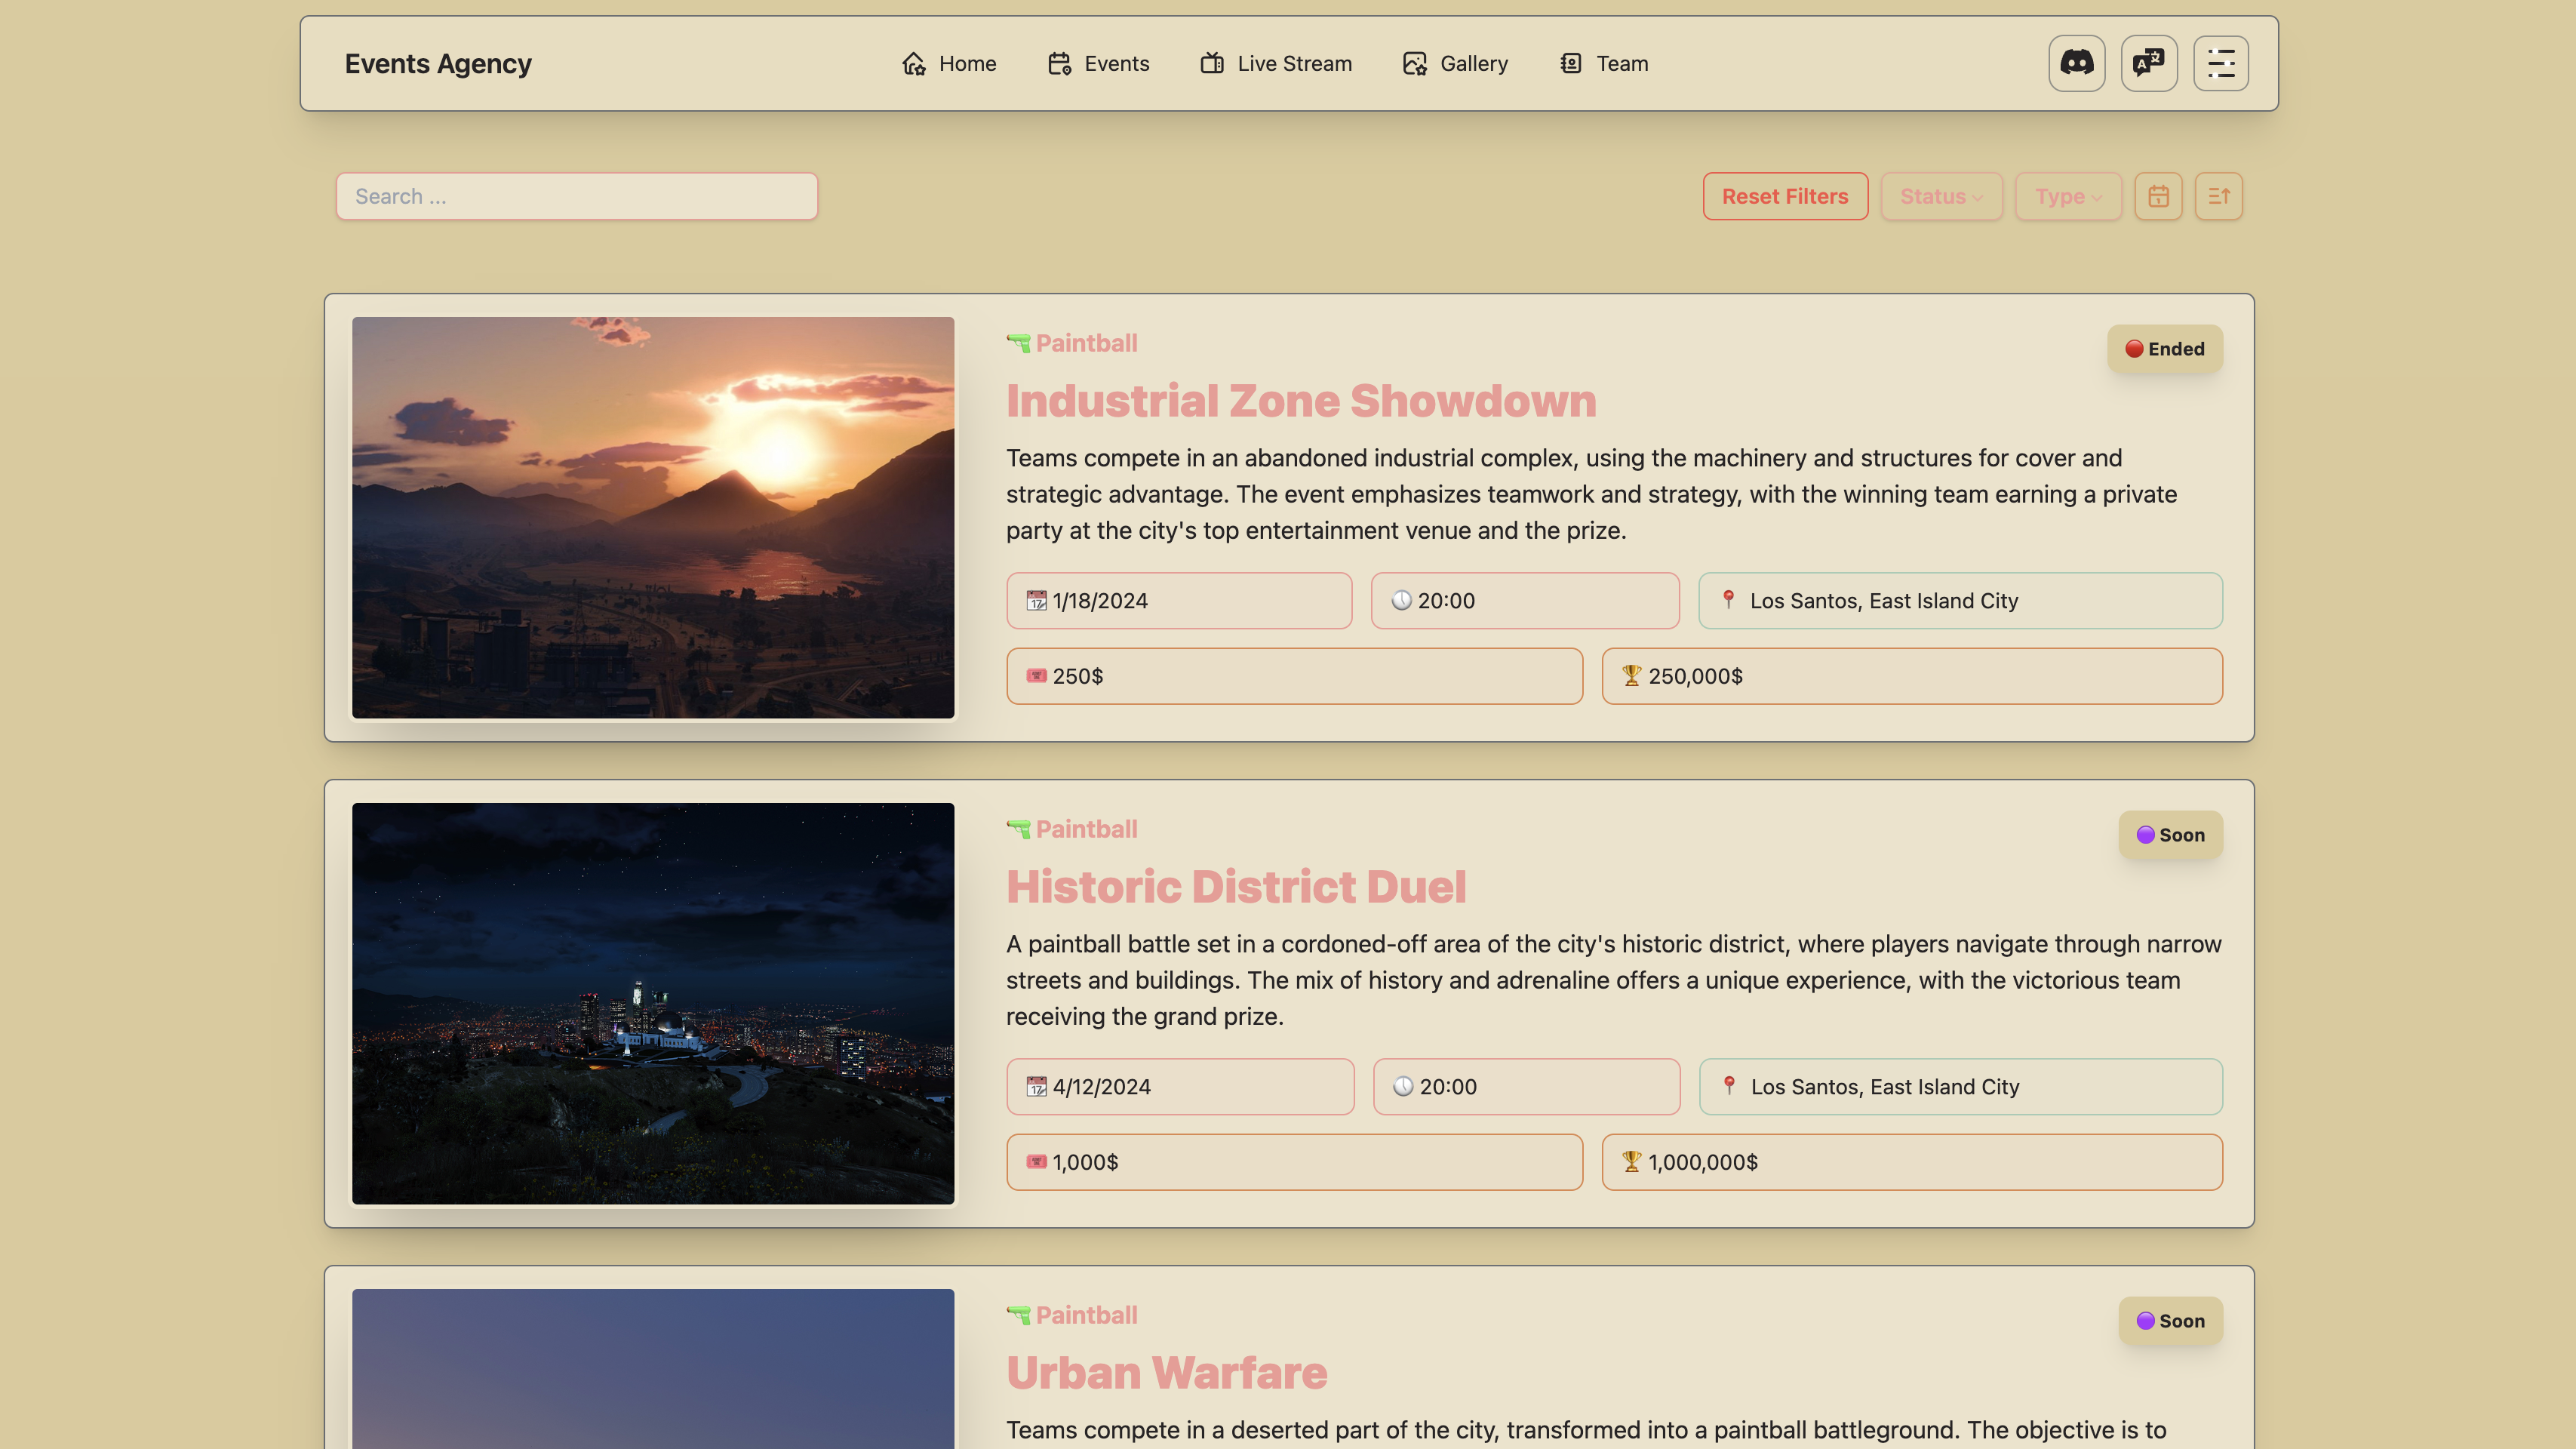This screenshot has height=1449, width=2576.
Task: Click the Gallery image icon
Action: pos(1414,63)
